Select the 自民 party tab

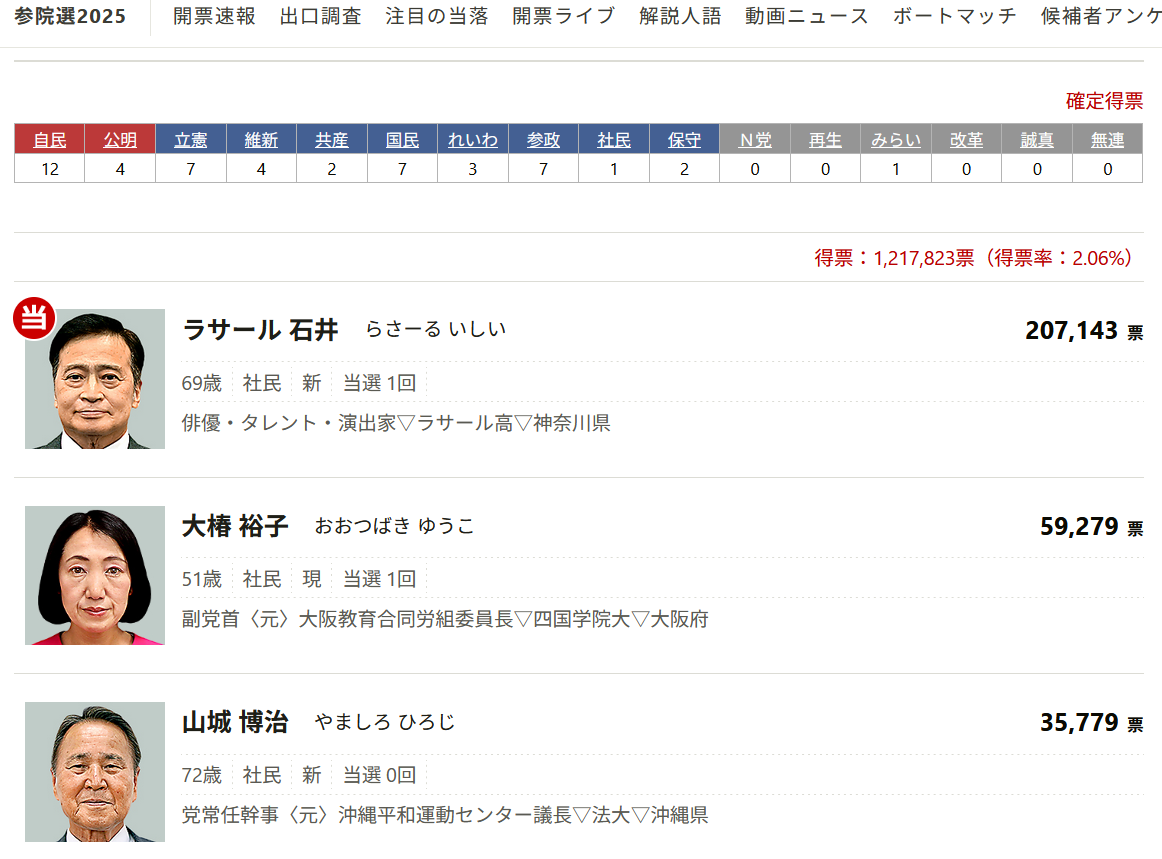[x=50, y=140]
